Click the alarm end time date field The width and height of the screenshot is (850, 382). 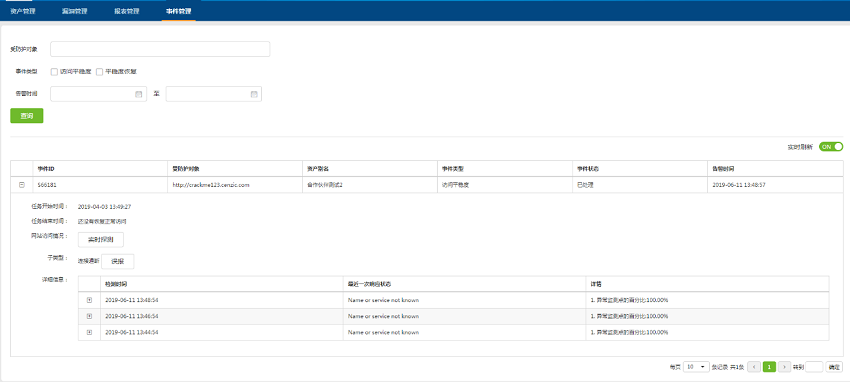[x=214, y=94]
